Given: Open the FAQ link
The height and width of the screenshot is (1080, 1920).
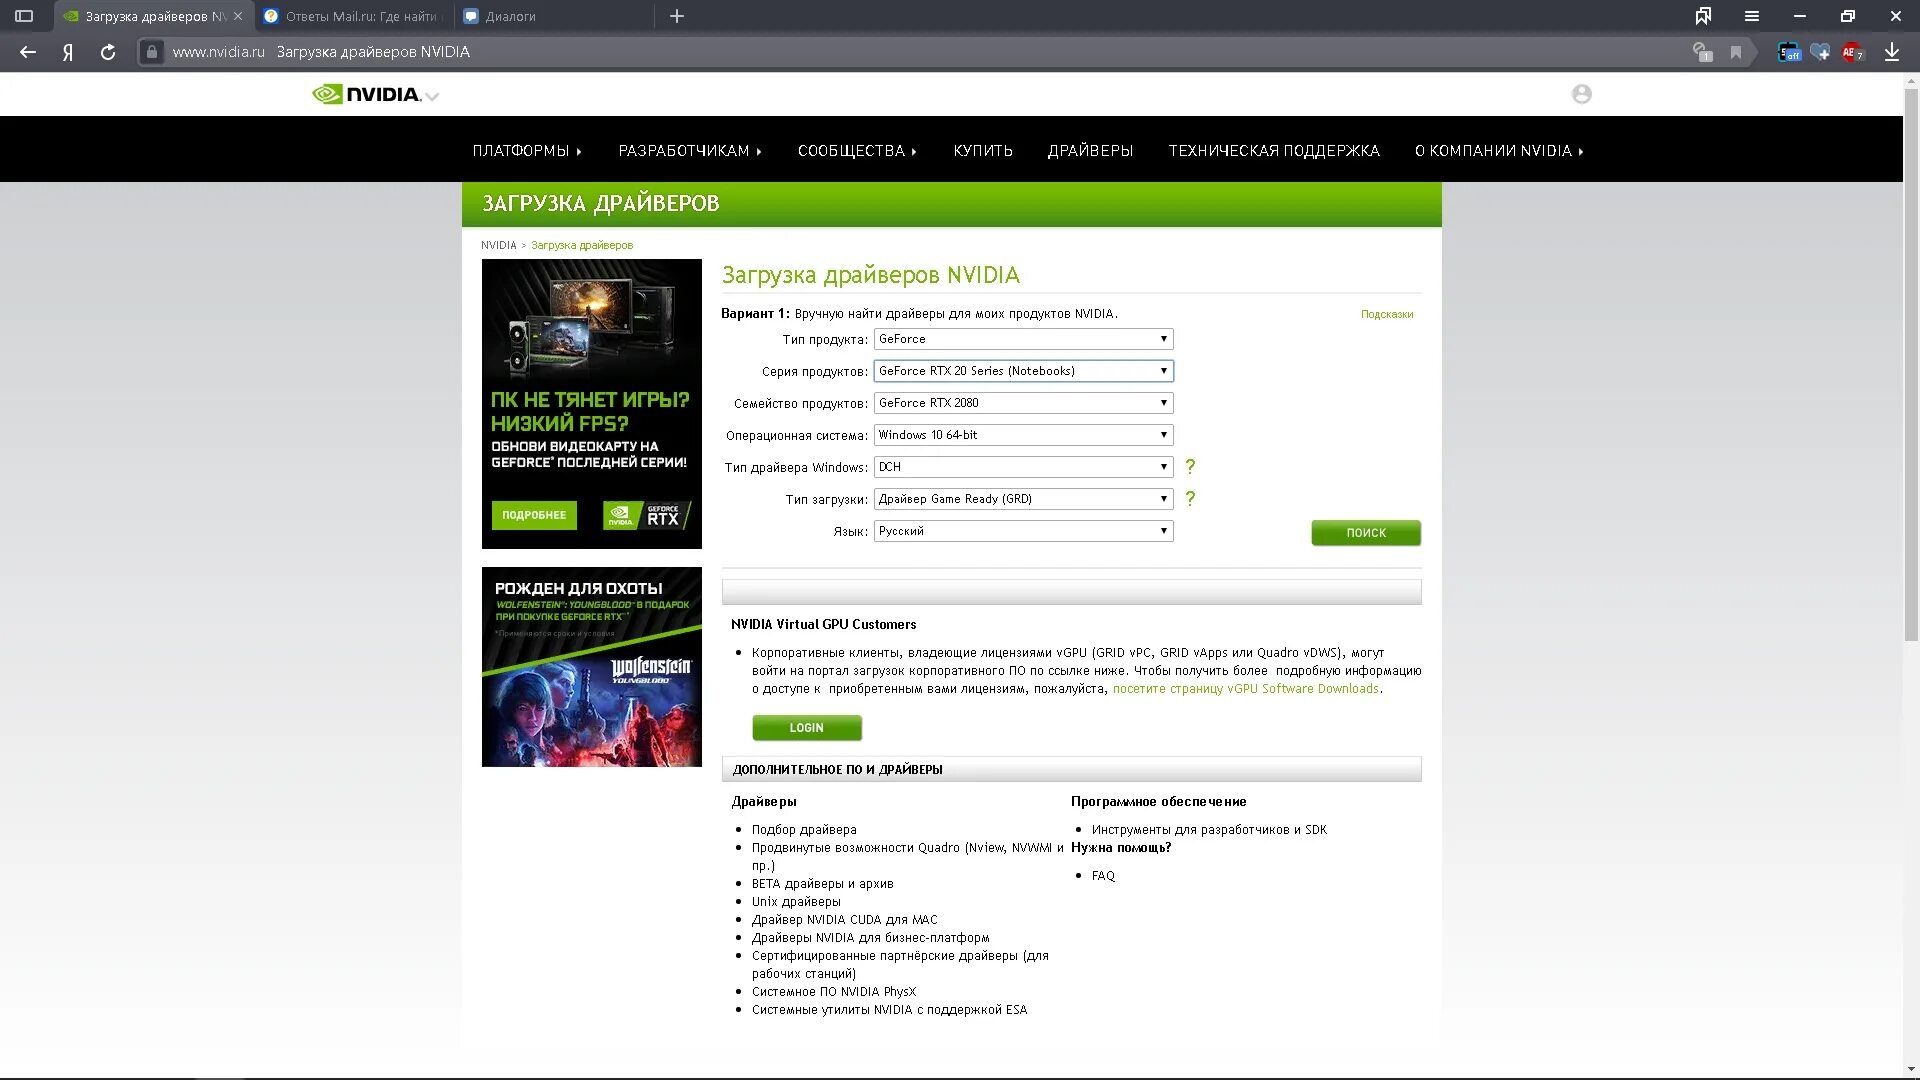Looking at the screenshot, I should coord(1103,876).
